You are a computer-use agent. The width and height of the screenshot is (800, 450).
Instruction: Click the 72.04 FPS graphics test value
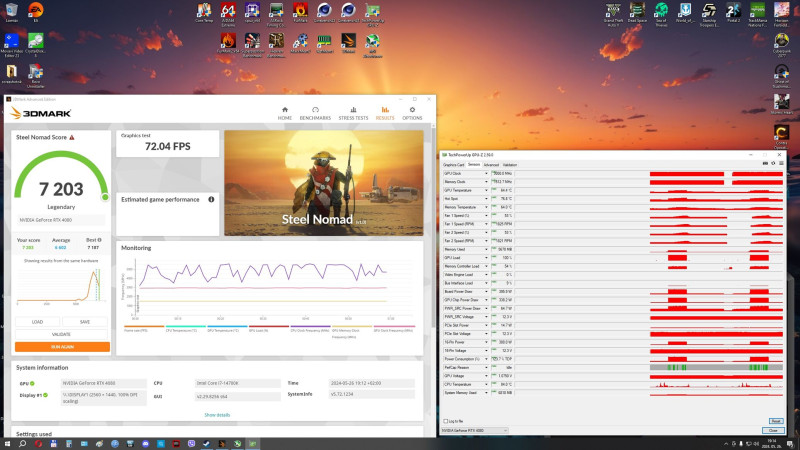[x=167, y=146]
